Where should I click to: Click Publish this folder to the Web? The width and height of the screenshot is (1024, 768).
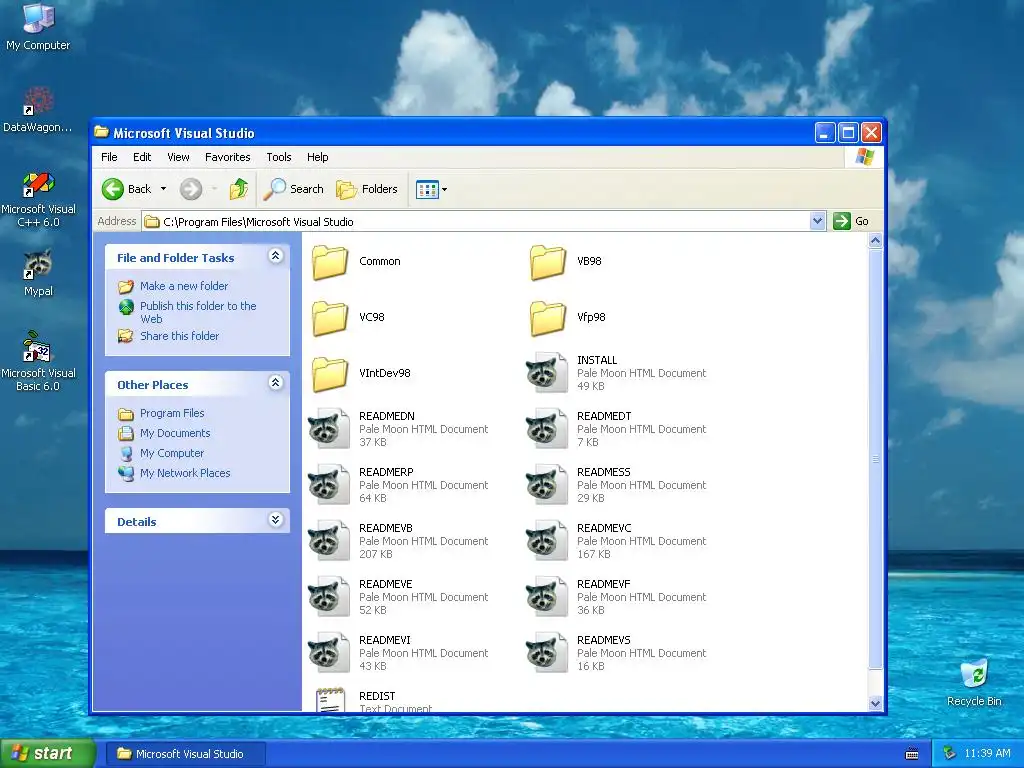[x=198, y=312]
